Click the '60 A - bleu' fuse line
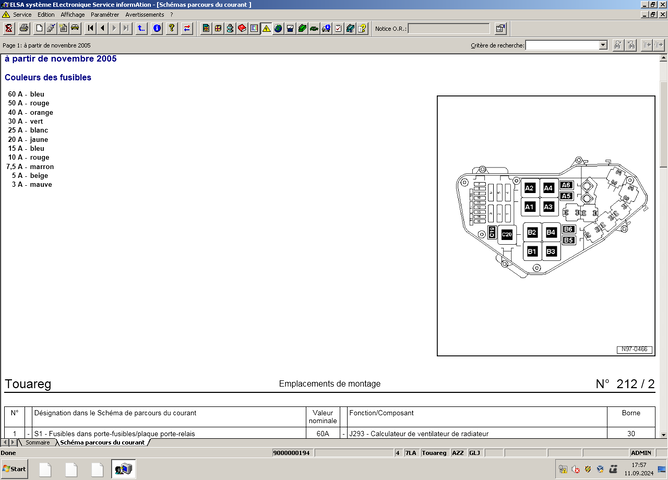This screenshot has height=480, width=668. click(26, 94)
